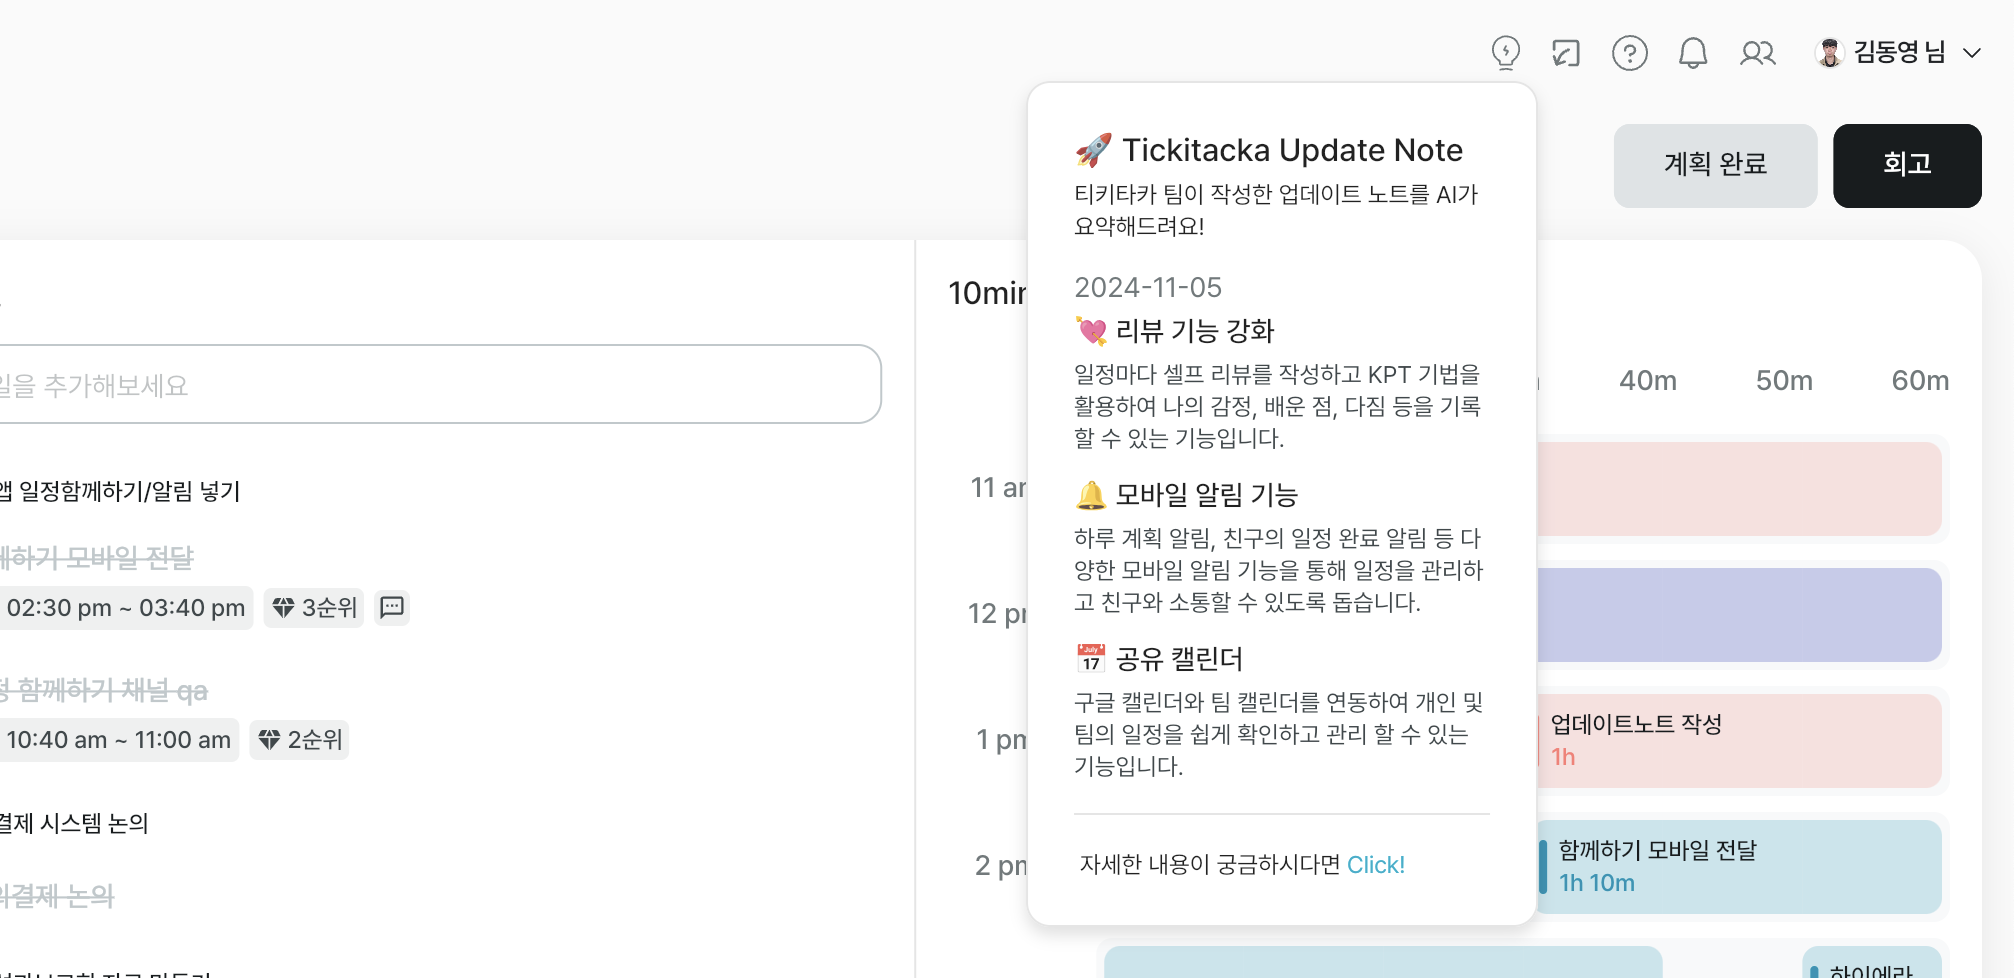Viewport: 2014px width, 978px height.
Task: Click the feedback share icon in header
Action: coord(1566,53)
